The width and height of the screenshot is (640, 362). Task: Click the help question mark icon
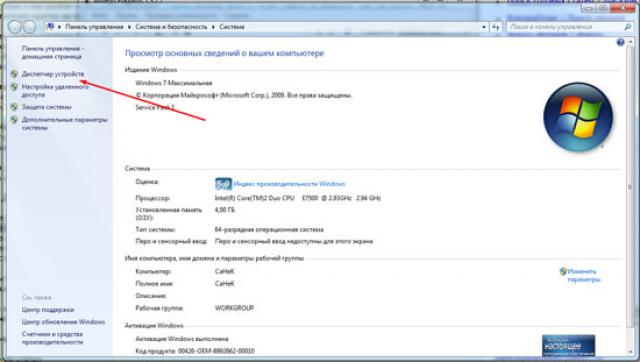pyautogui.click(x=620, y=42)
